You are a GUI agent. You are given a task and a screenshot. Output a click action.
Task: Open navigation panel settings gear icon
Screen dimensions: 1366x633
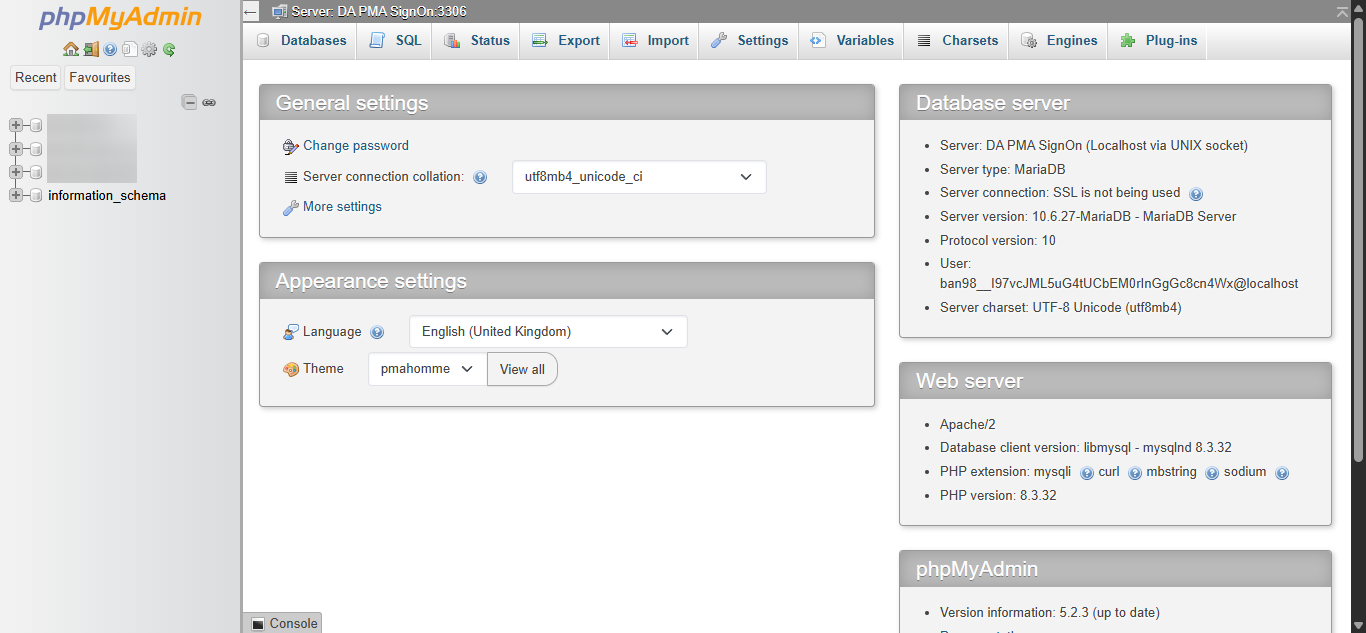click(x=149, y=49)
